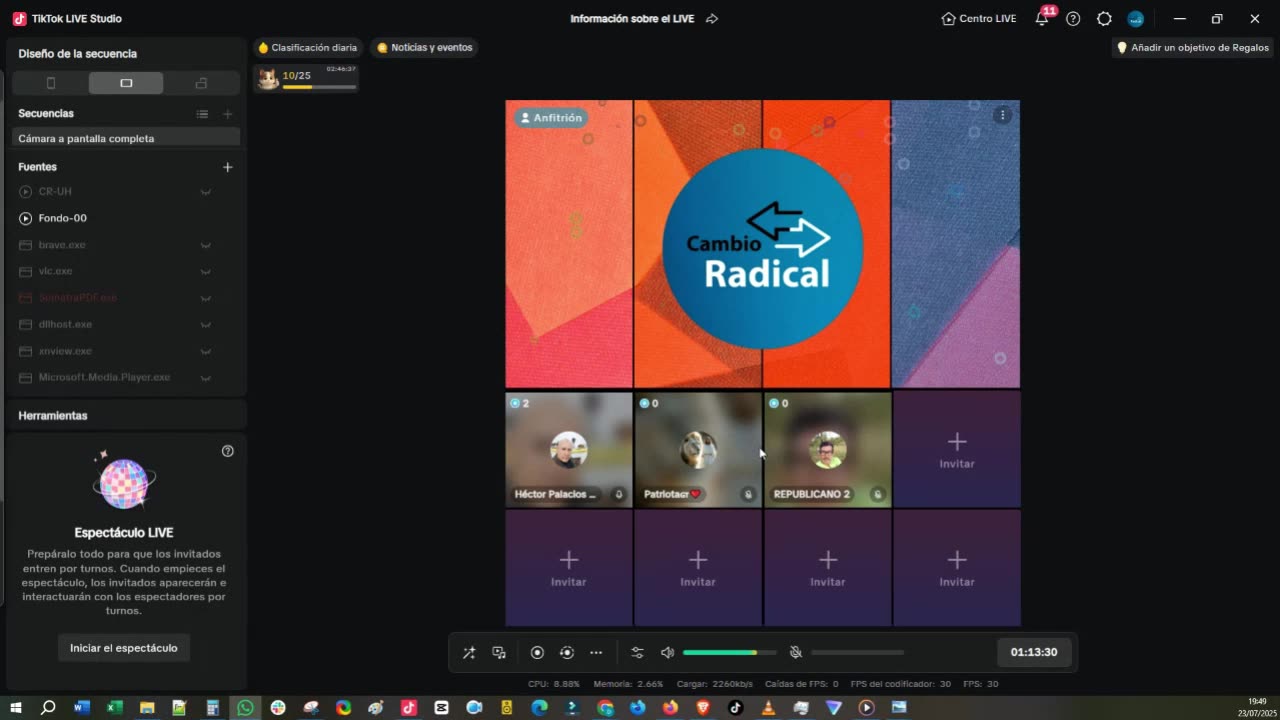Click the share arrow next to Información sobre el LIVE
The height and width of the screenshot is (720, 1280).
(x=712, y=19)
